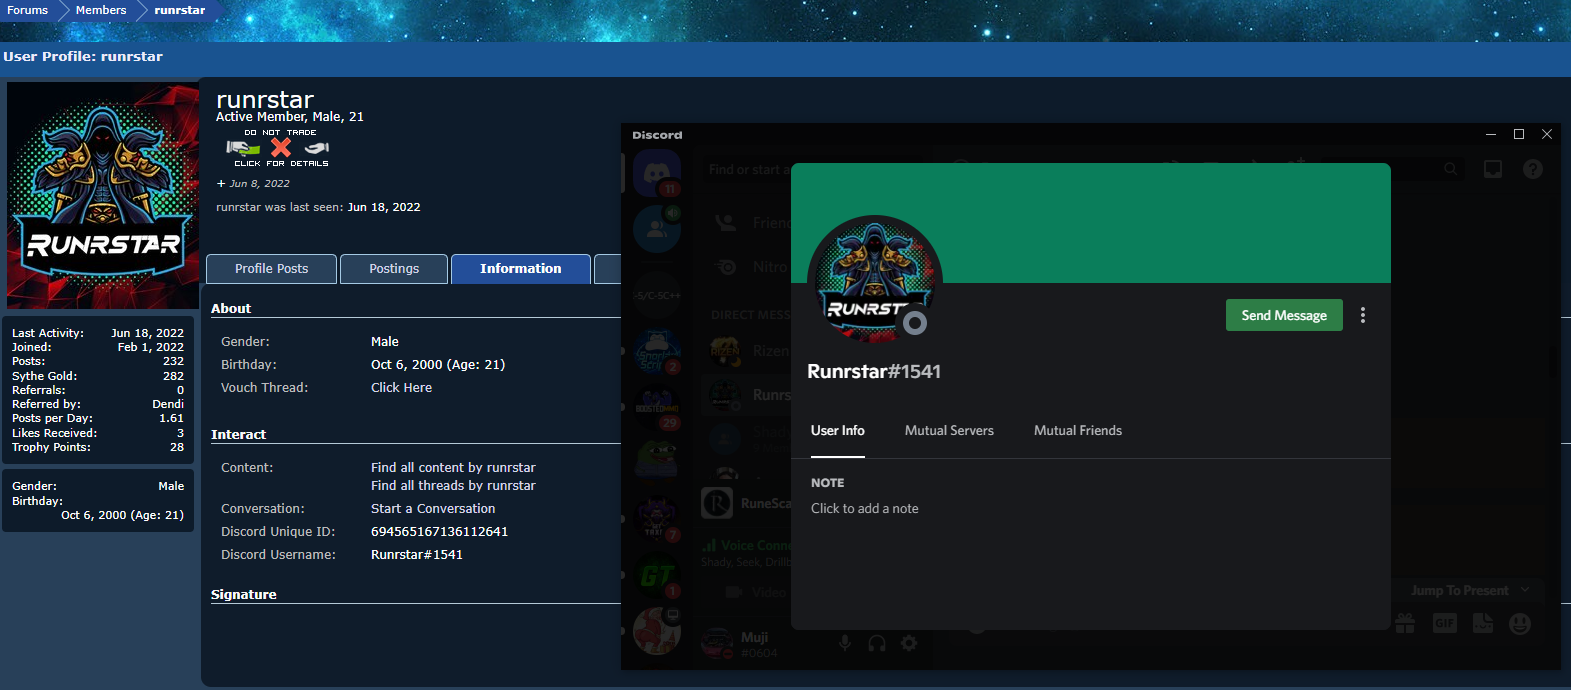
Task: Click the Likes Received value 3
Action: click(x=181, y=434)
